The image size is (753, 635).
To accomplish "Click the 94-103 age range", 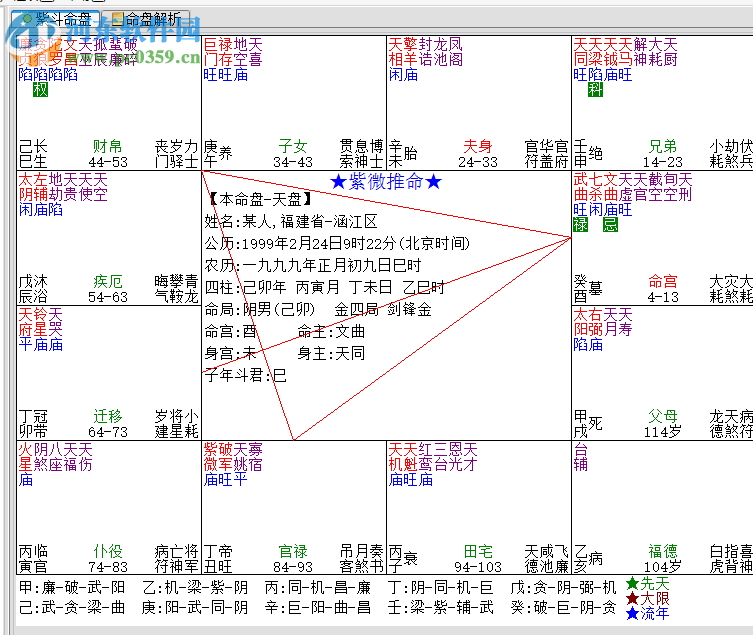I will (x=478, y=567).
